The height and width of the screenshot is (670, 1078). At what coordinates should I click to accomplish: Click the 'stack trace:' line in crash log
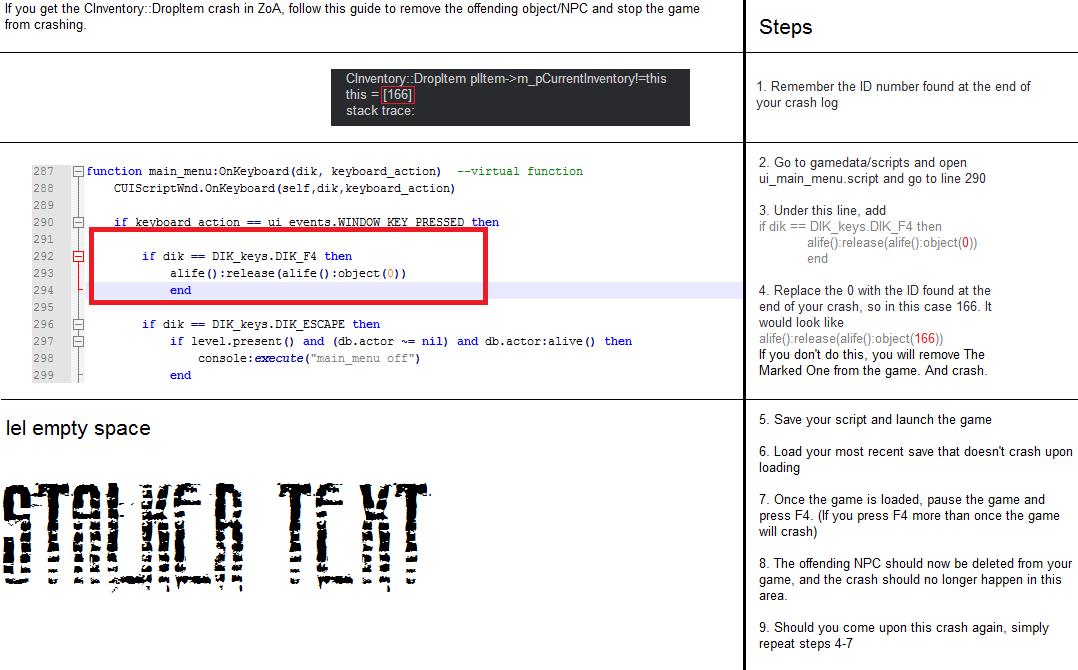coord(380,111)
